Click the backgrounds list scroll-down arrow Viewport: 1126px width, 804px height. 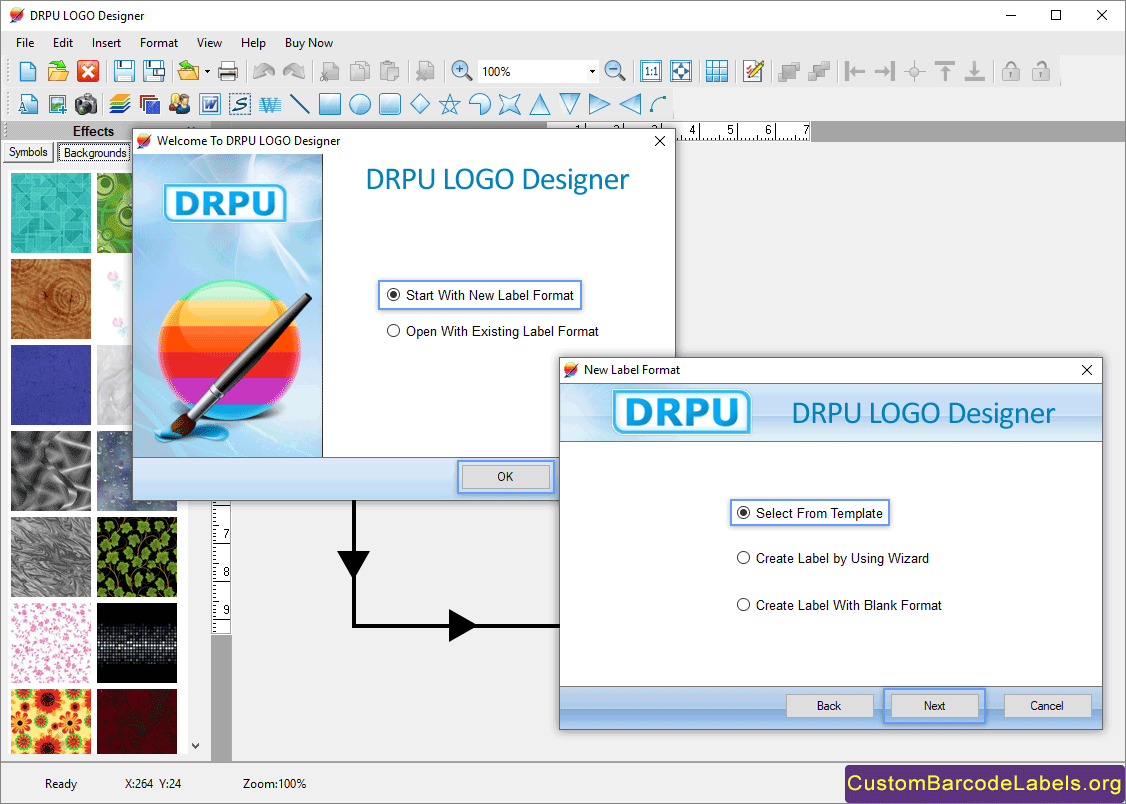[195, 746]
